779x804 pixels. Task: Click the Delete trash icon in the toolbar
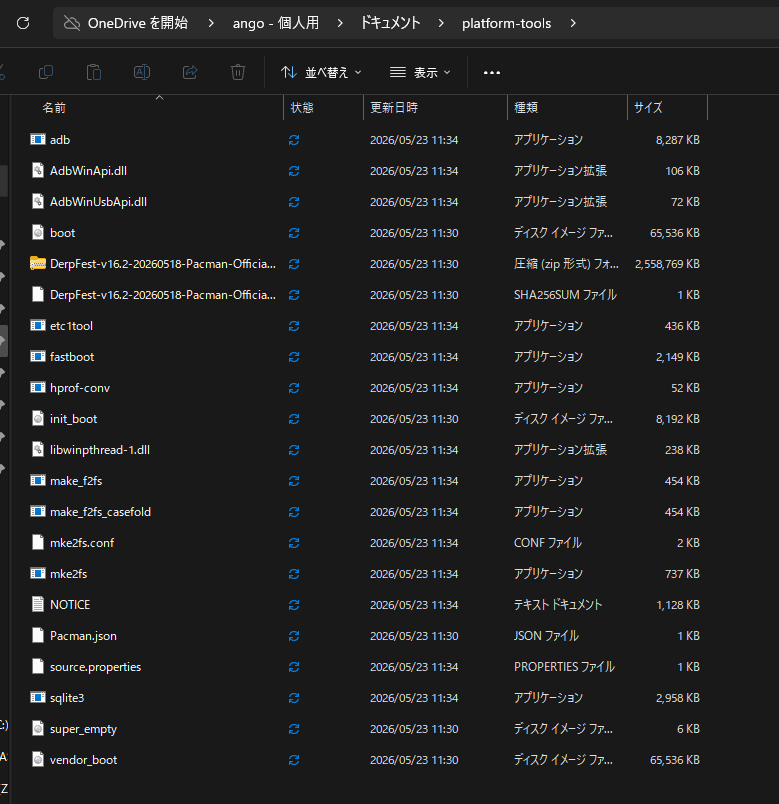(238, 72)
